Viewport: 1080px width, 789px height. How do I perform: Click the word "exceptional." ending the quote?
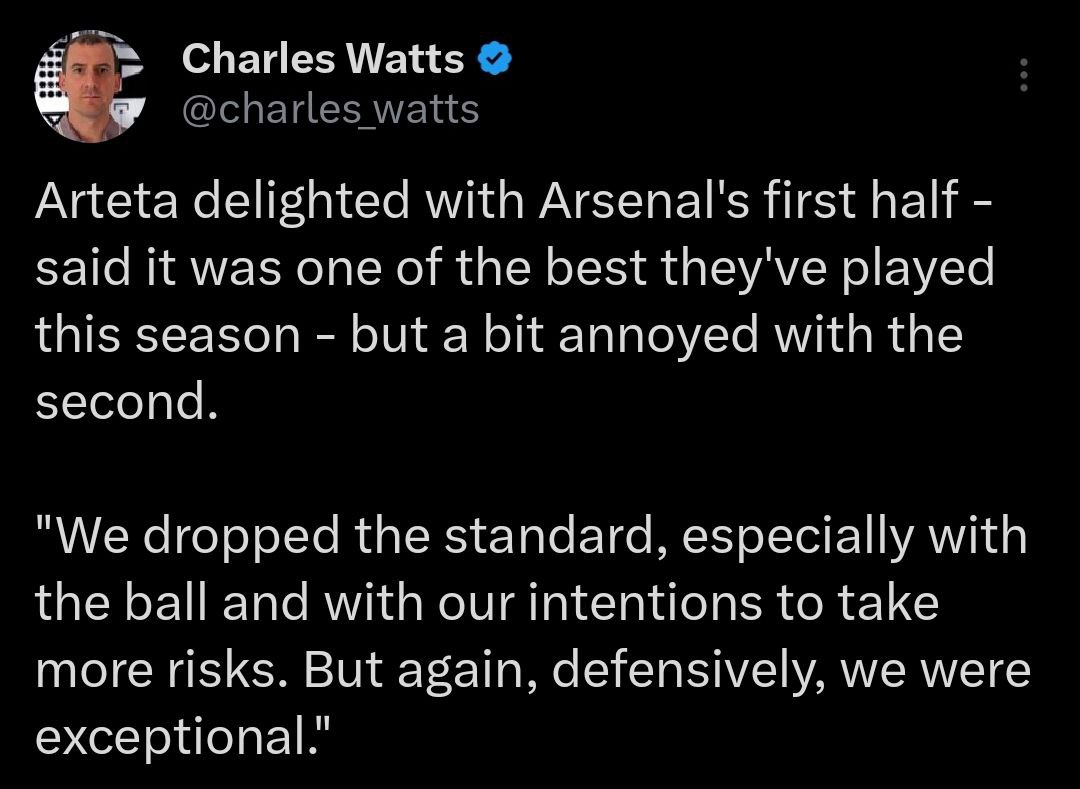[182, 736]
